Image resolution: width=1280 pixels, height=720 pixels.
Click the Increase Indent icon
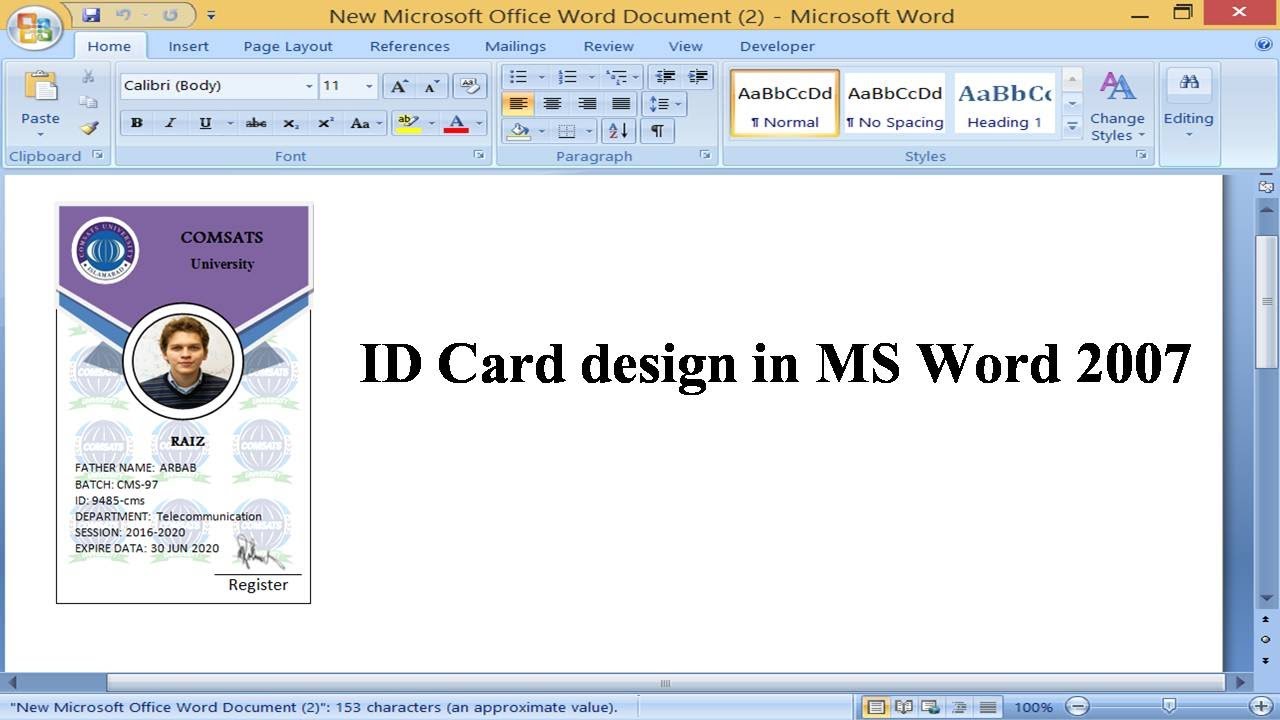(x=699, y=77)
